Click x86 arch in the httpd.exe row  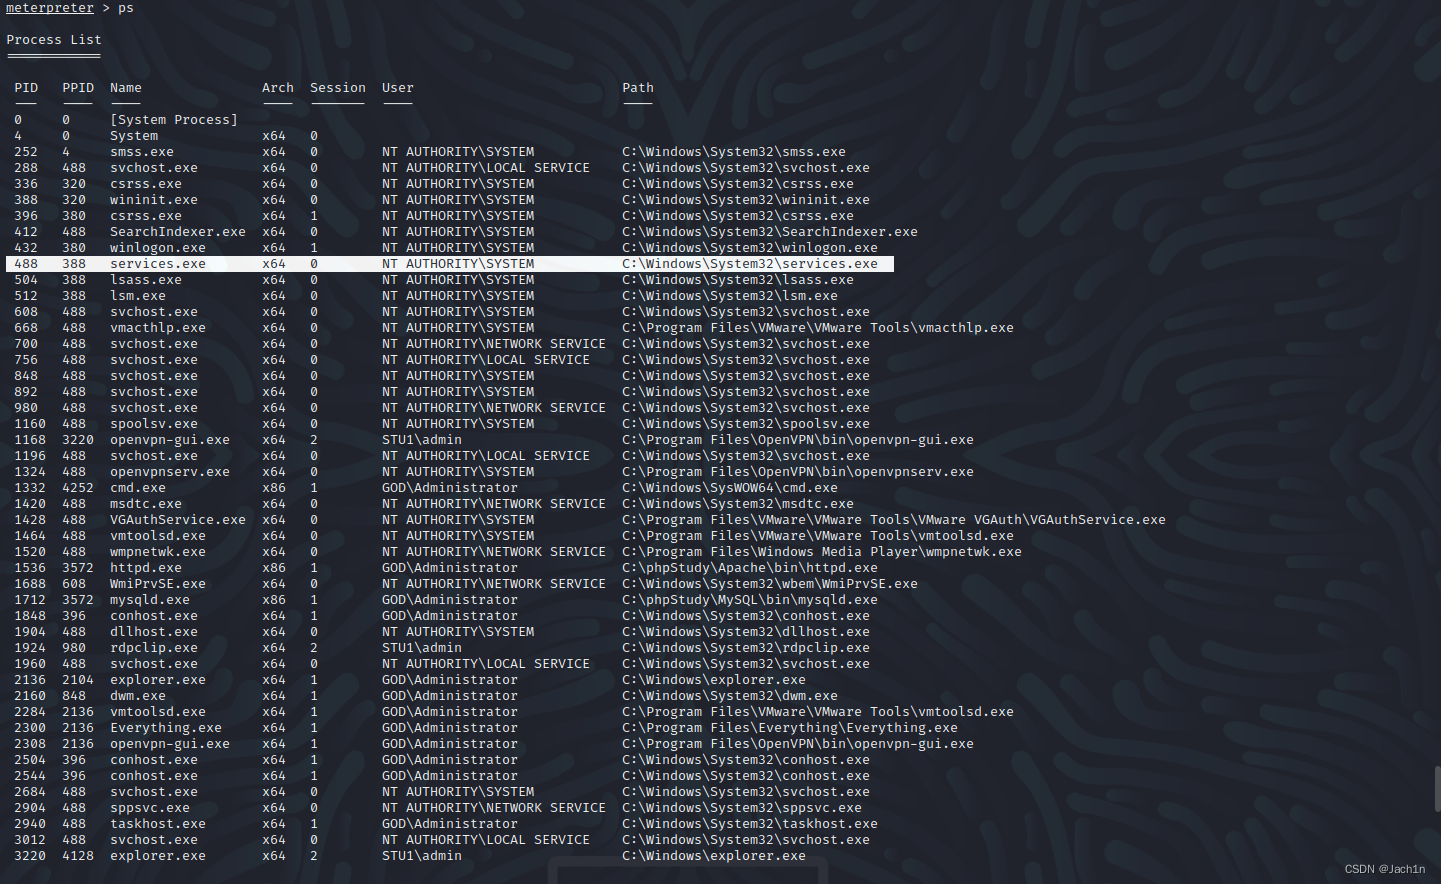point(274,568)
